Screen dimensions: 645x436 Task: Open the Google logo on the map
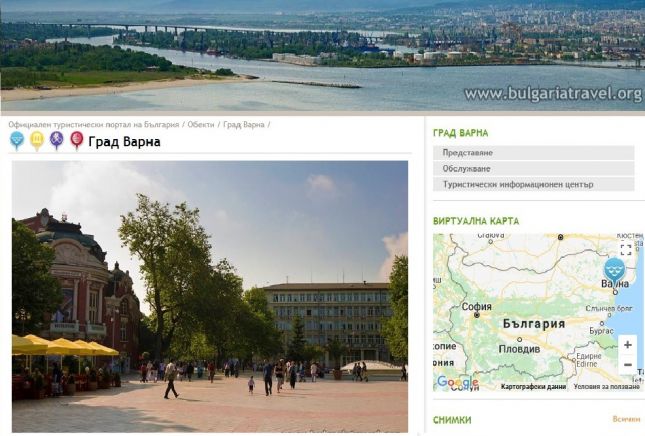(x=457, y=383)
